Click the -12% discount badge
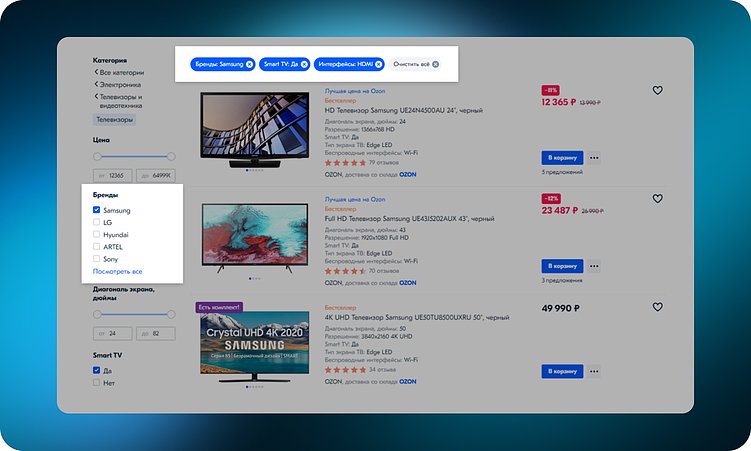751x451 pixels. [x=551, y=198]
